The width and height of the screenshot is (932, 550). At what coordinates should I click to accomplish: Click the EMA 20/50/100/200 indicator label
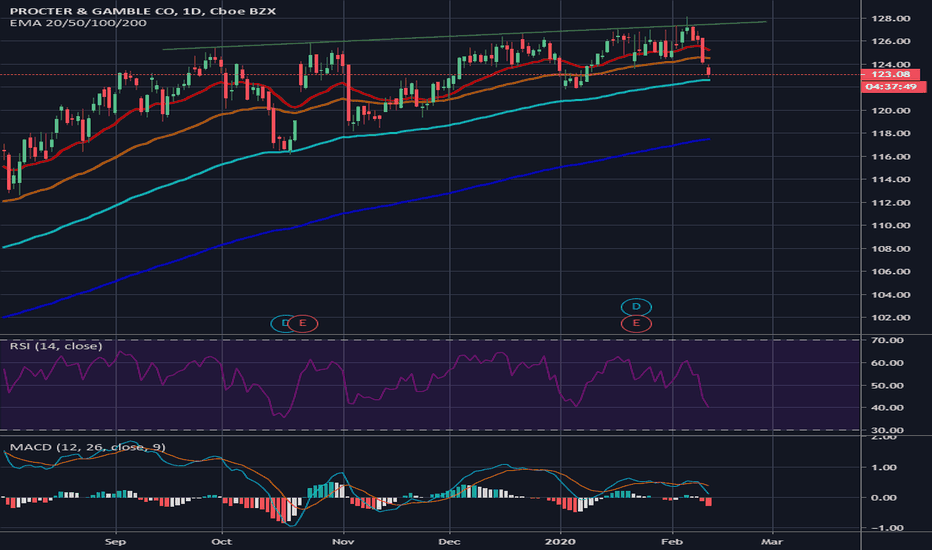[x=78, y=23]
